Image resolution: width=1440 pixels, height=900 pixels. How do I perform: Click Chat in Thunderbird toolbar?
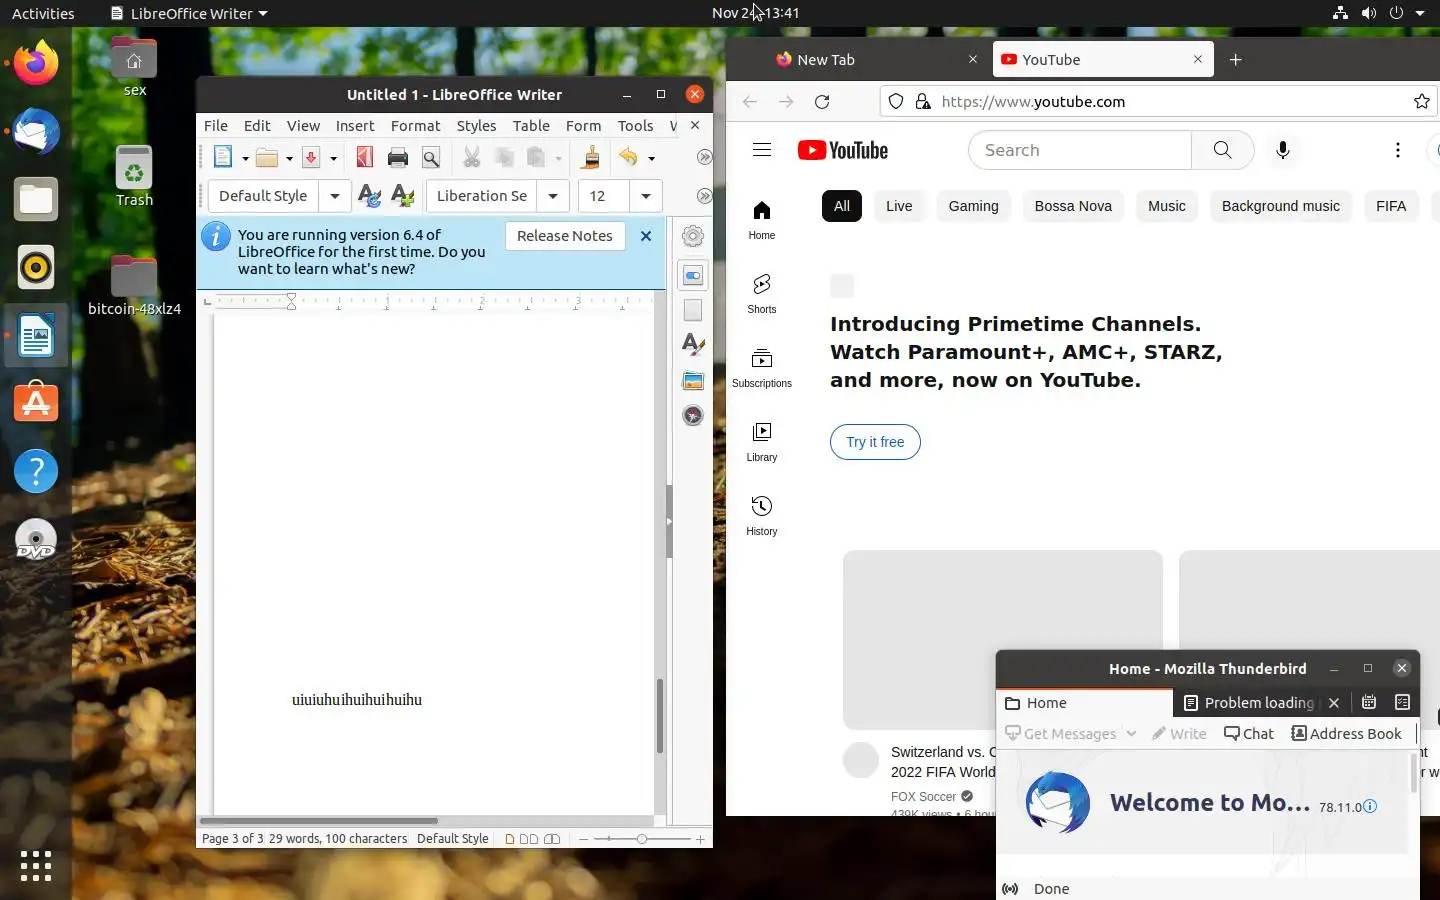(x=1249, y=734)
